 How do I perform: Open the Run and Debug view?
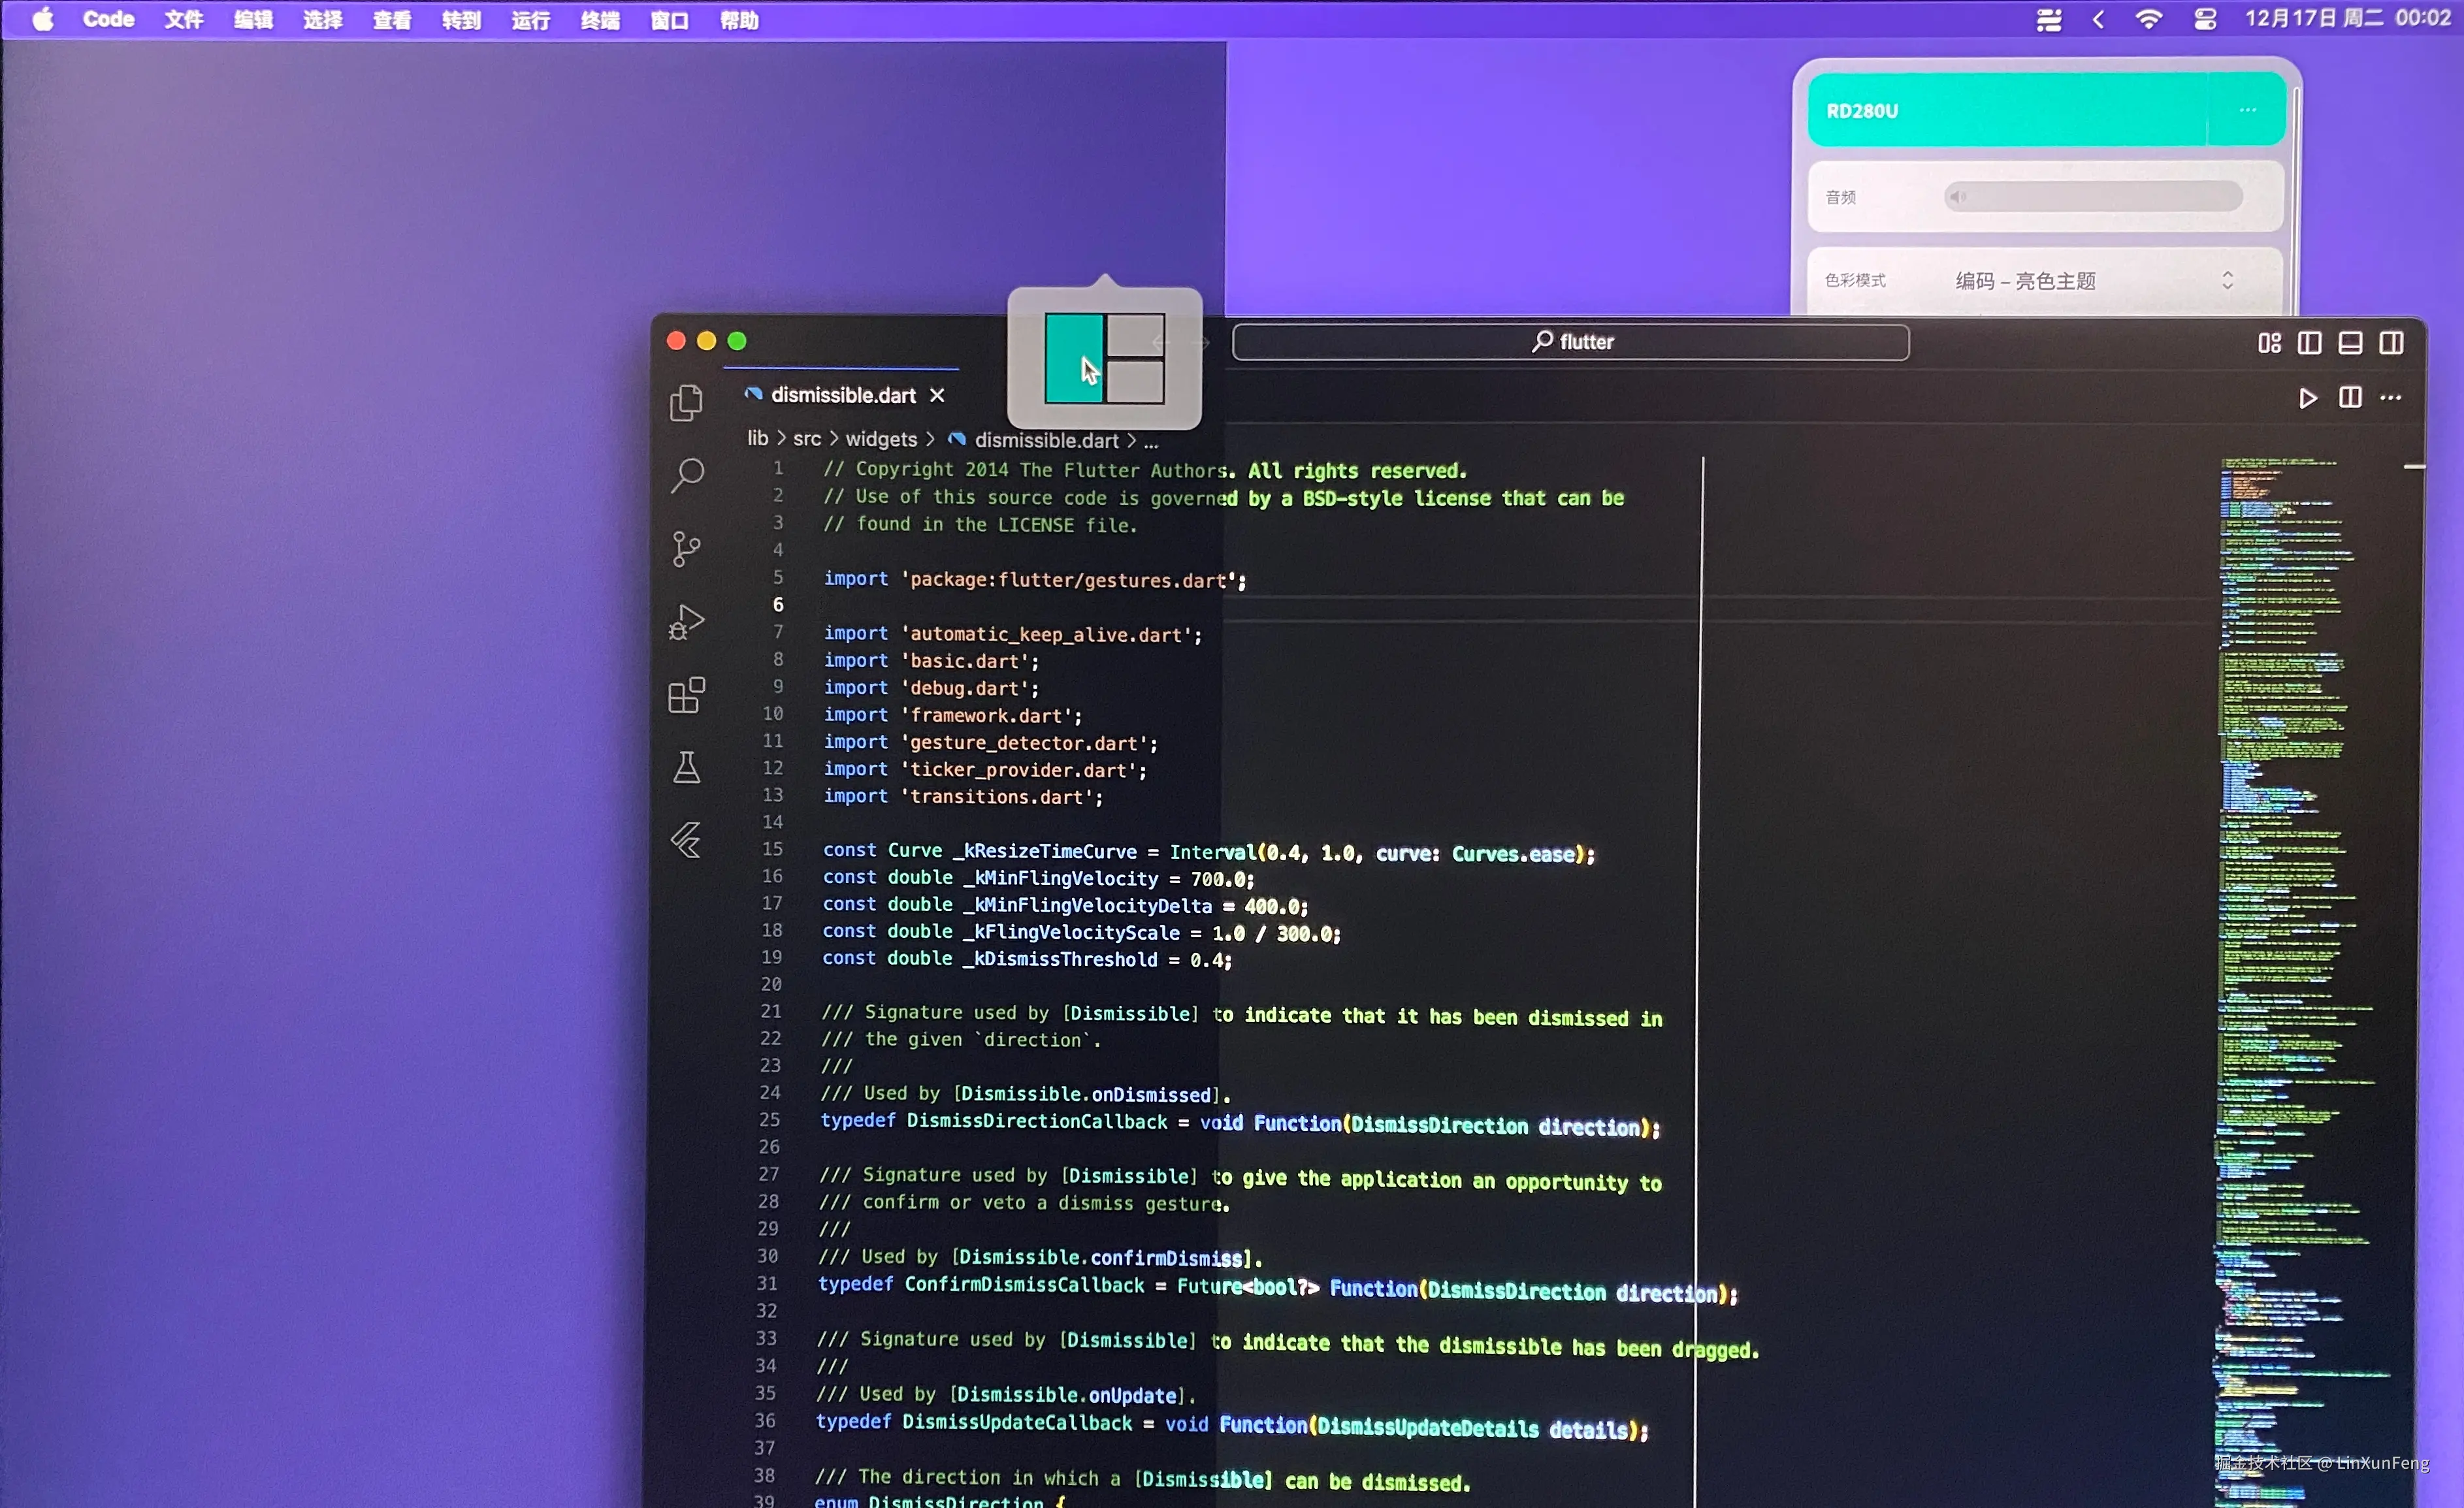pyautogui.click(x=686, y=621)
